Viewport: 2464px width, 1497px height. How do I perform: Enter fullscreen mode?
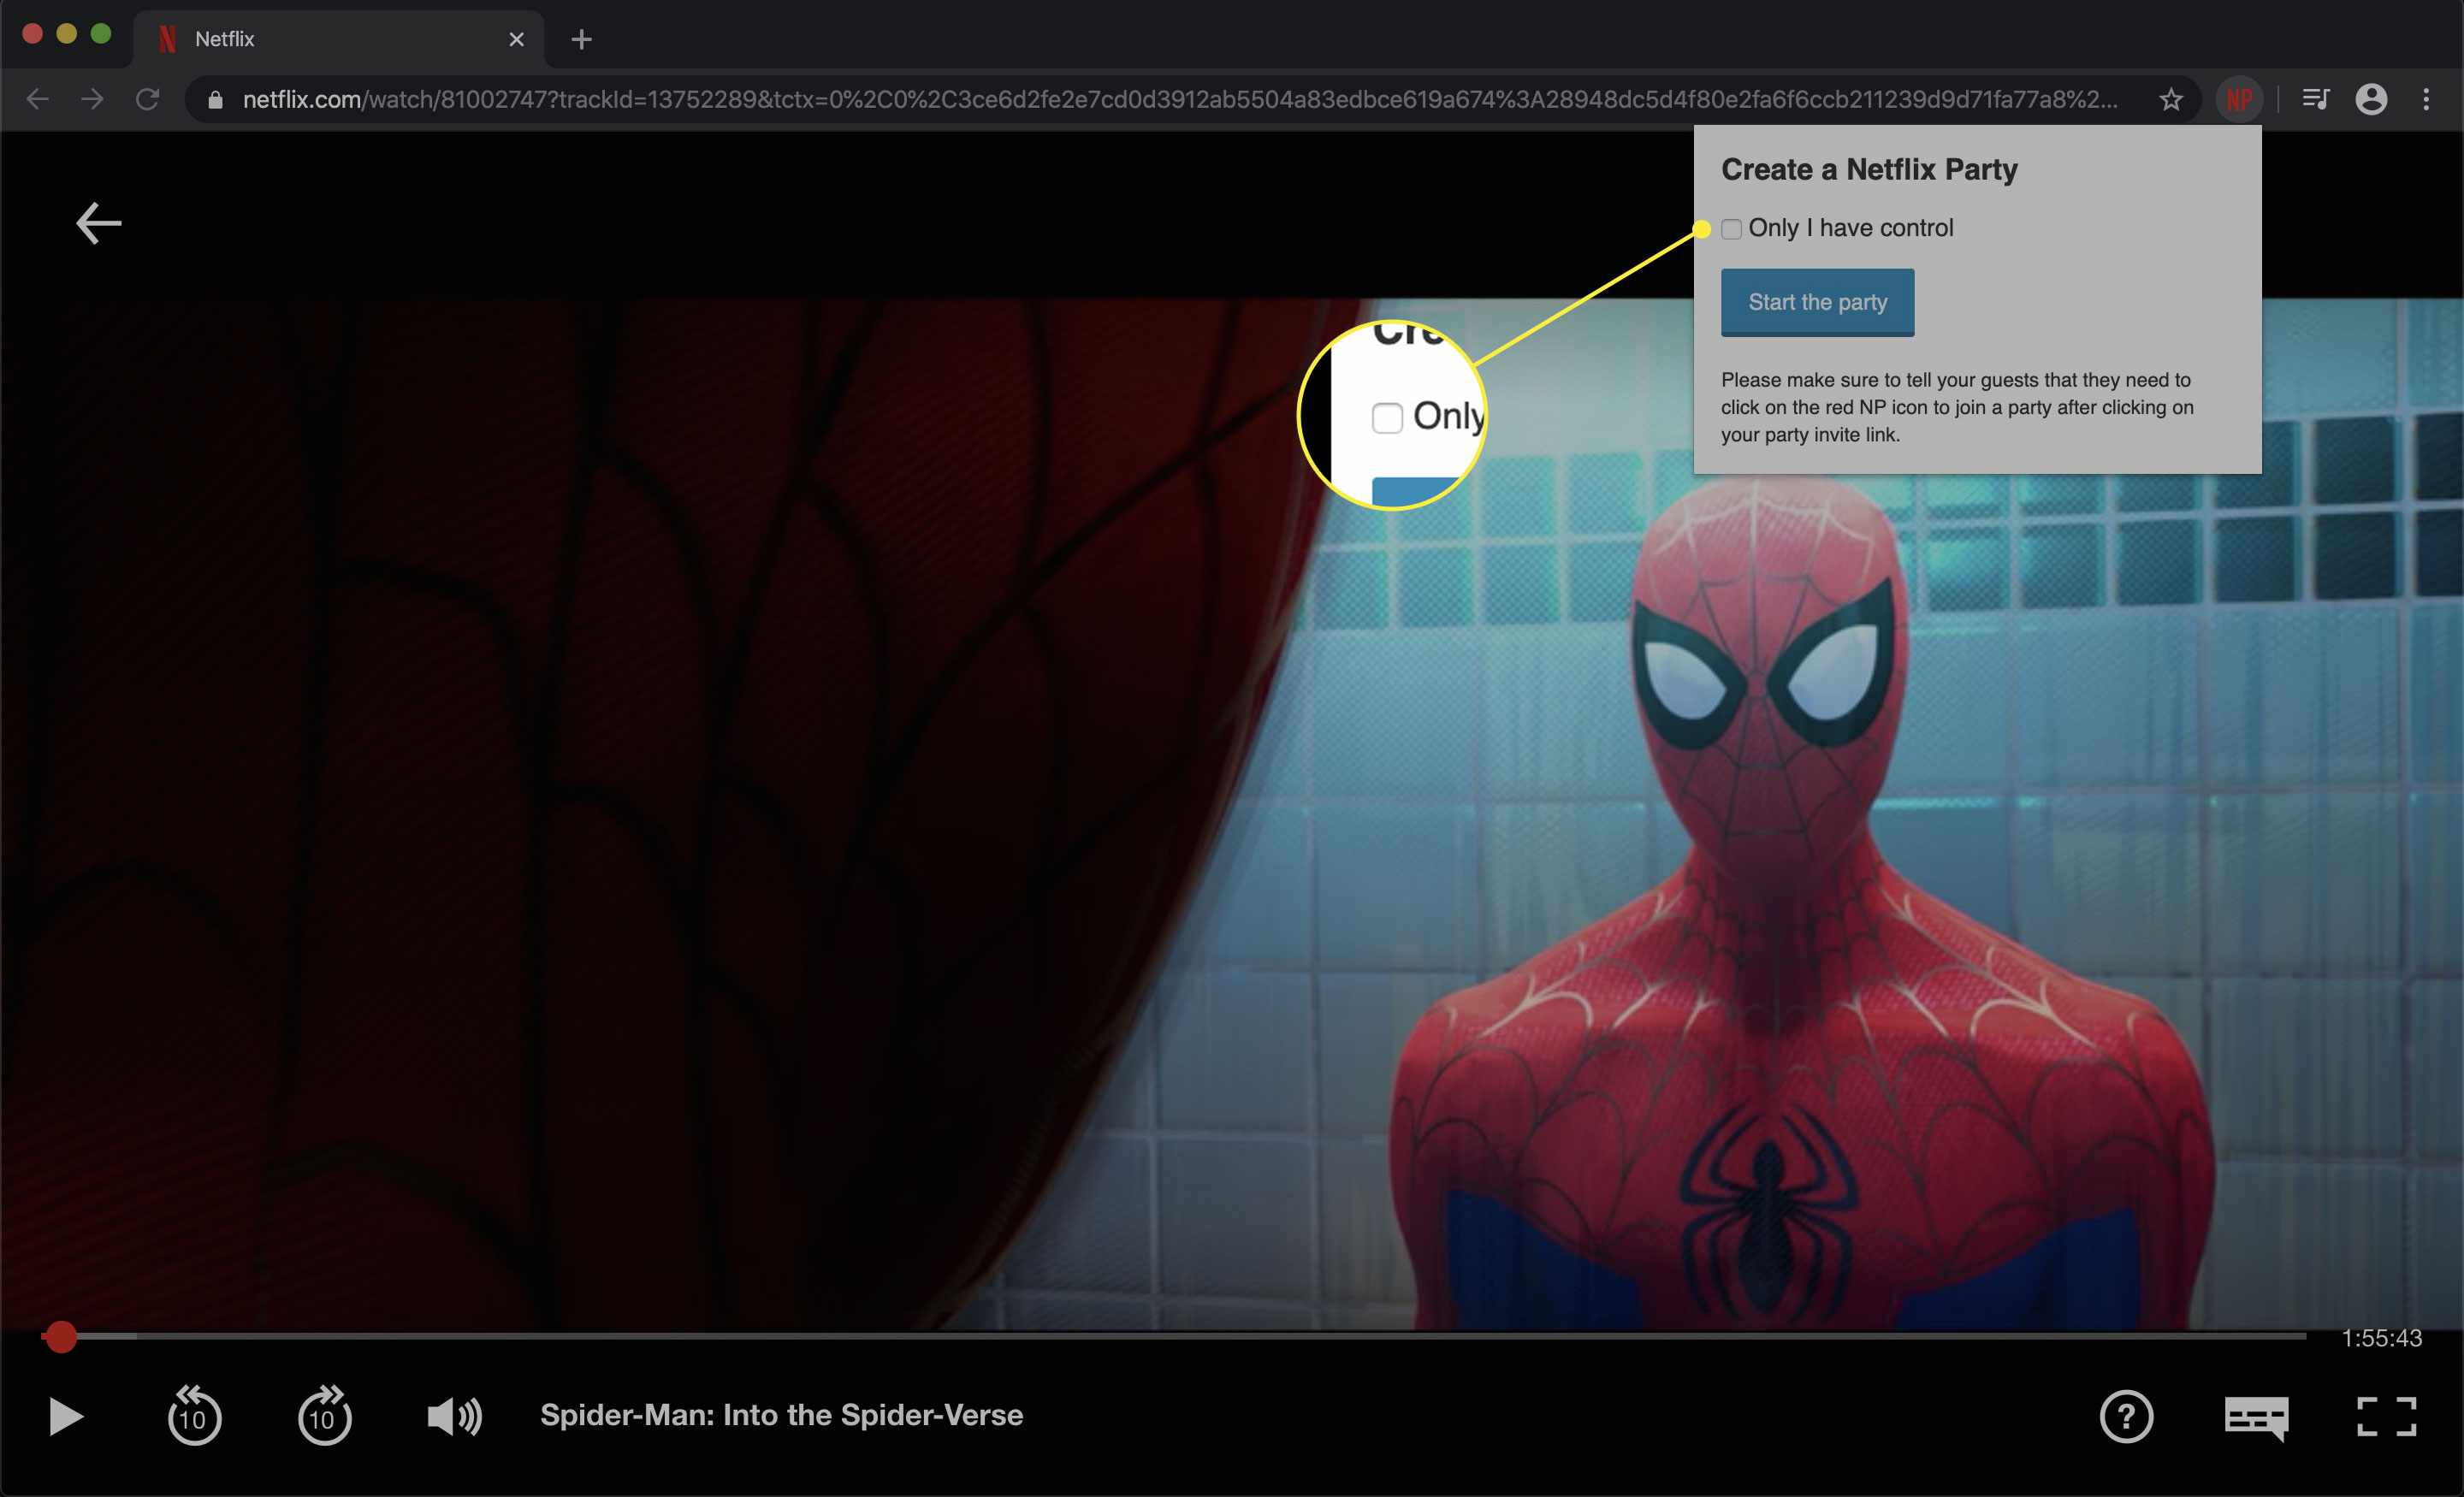point(2386,1416)
